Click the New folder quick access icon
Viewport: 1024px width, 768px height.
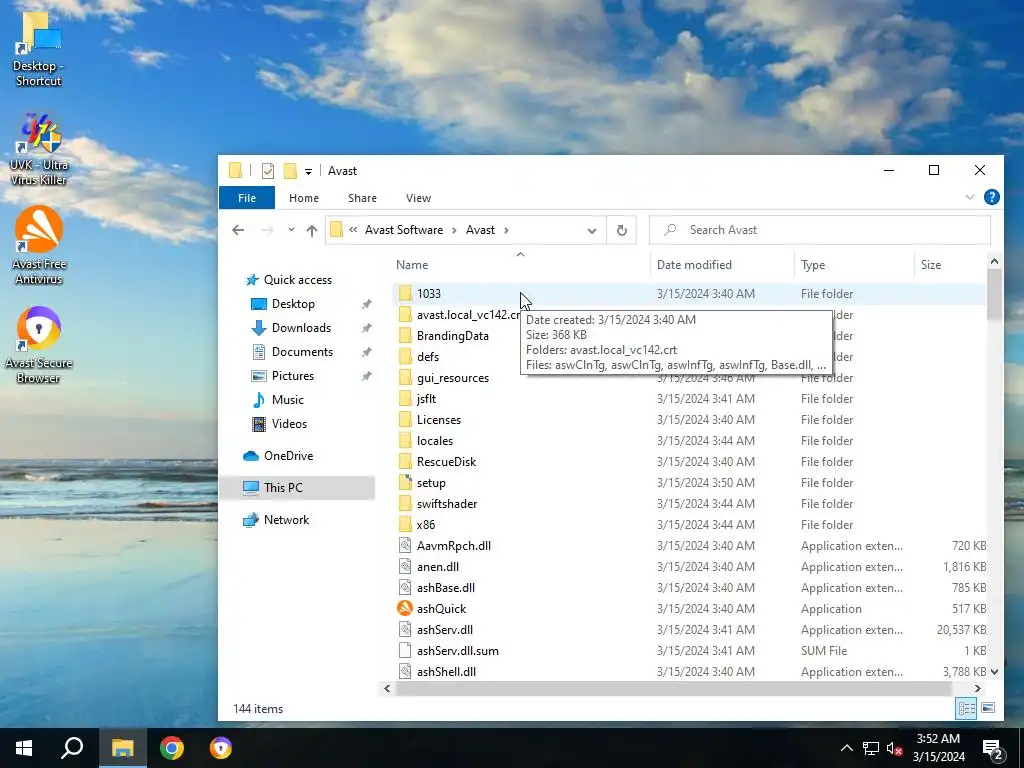tap(290, 171)
